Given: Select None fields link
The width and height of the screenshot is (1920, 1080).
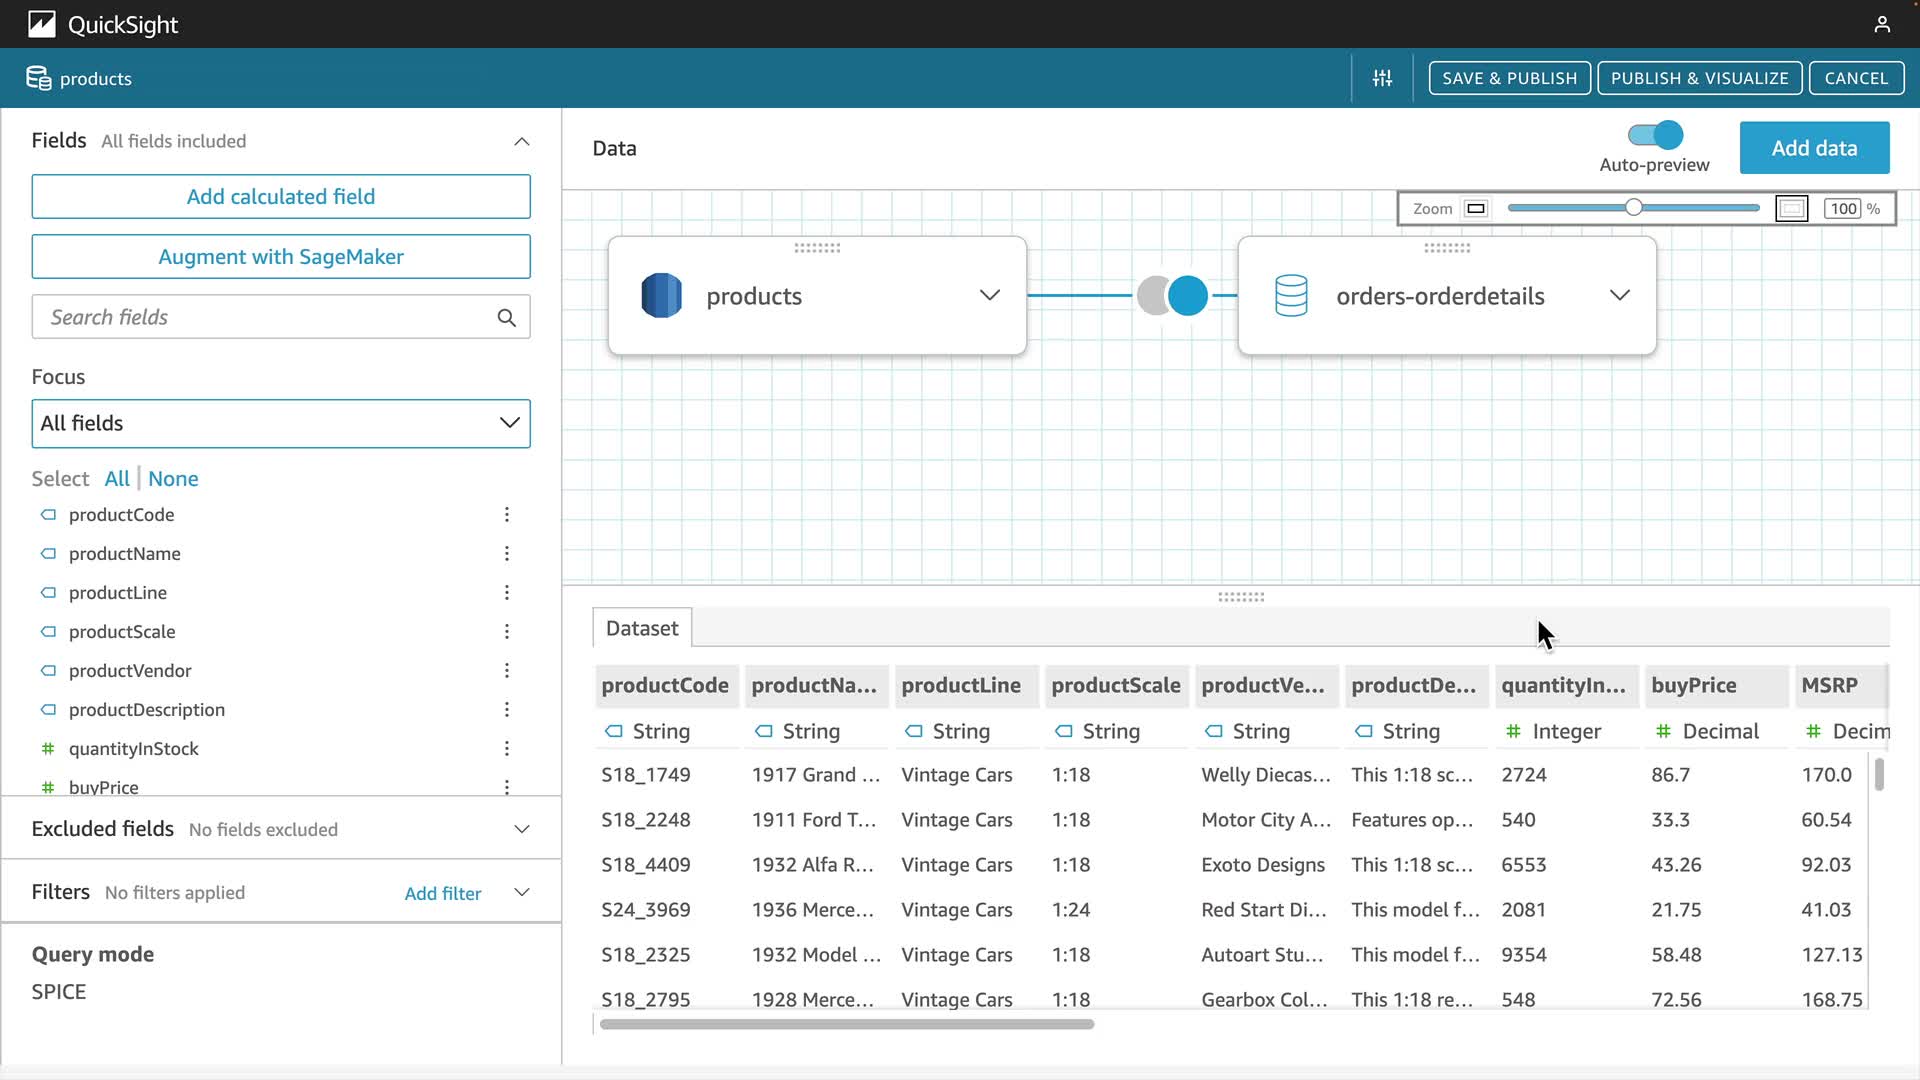Looking at the screenshot, I should pos(173,479).
